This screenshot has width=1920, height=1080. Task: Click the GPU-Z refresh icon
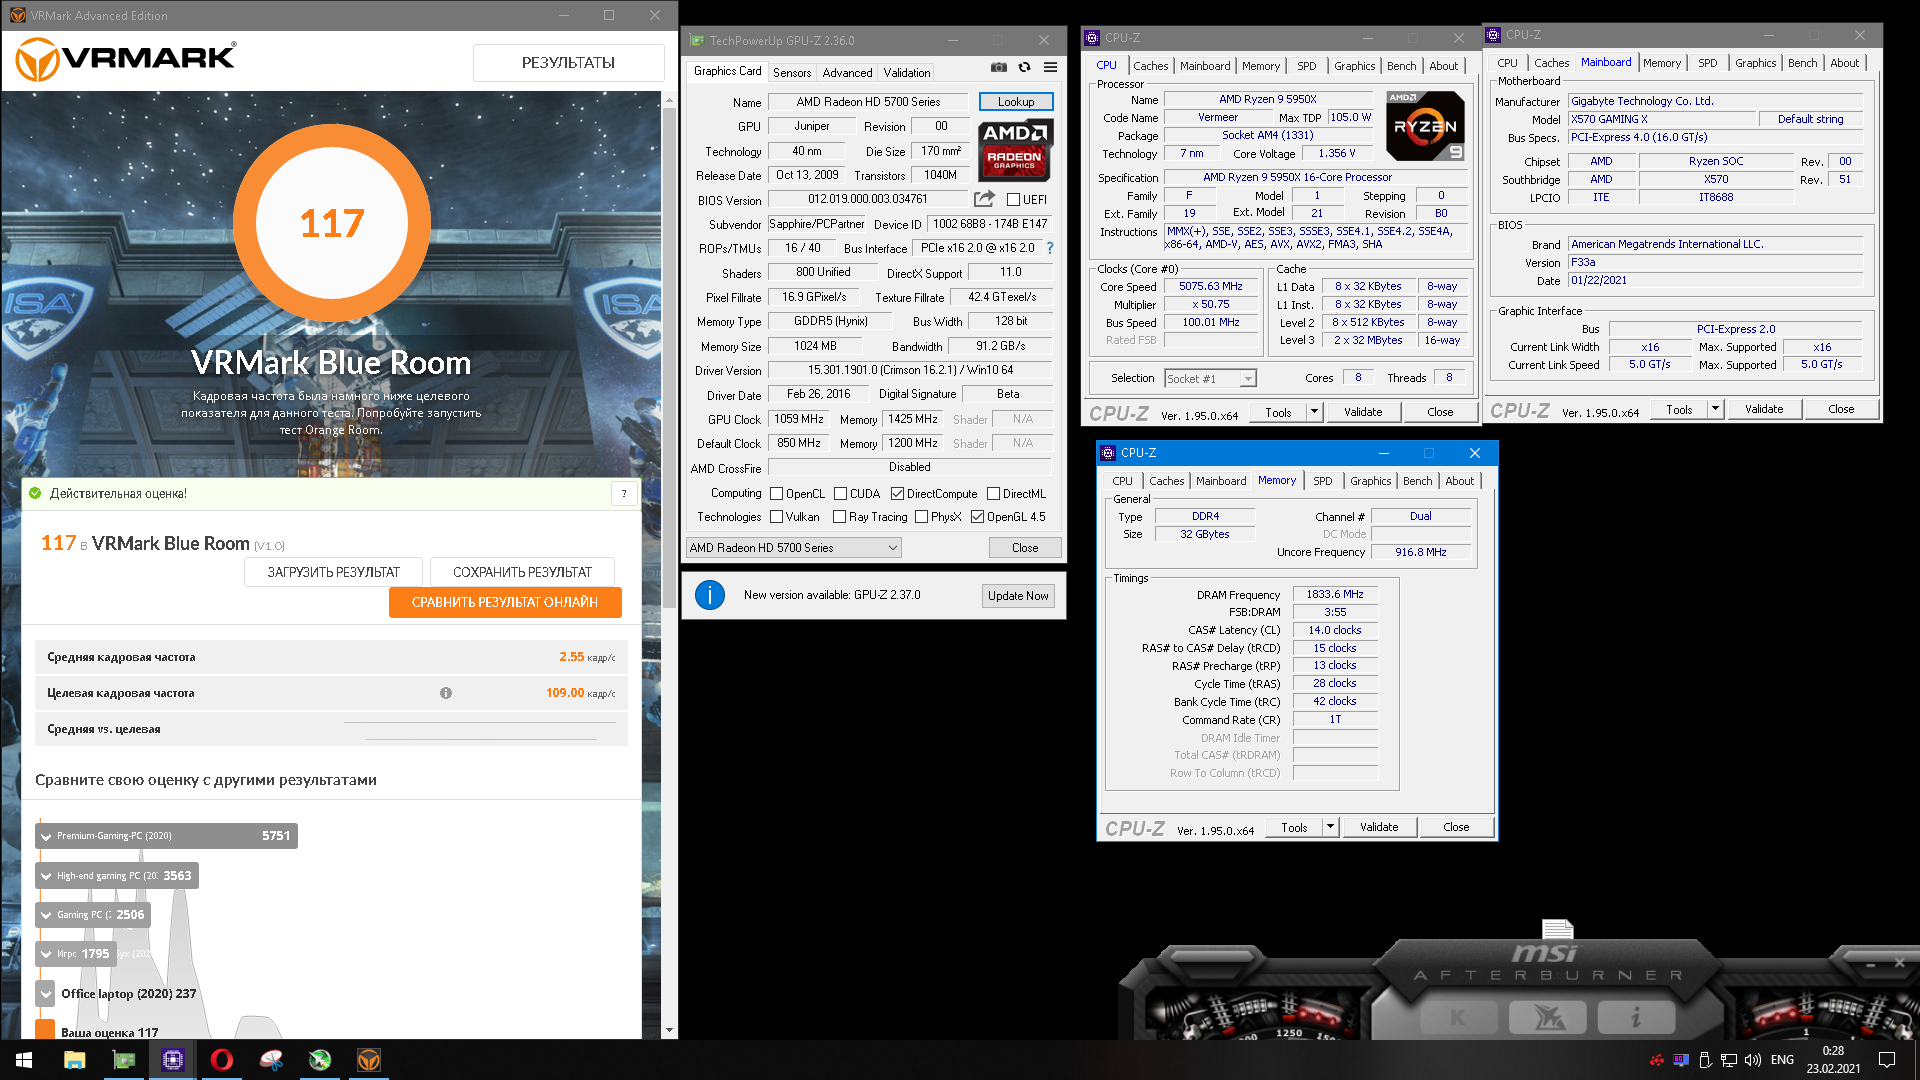1024,67
